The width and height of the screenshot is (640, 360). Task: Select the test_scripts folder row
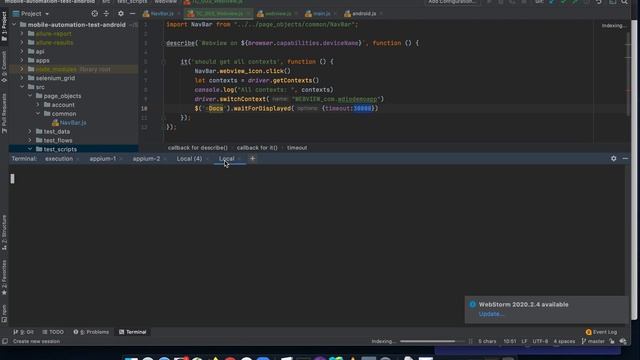click(74, 149)
